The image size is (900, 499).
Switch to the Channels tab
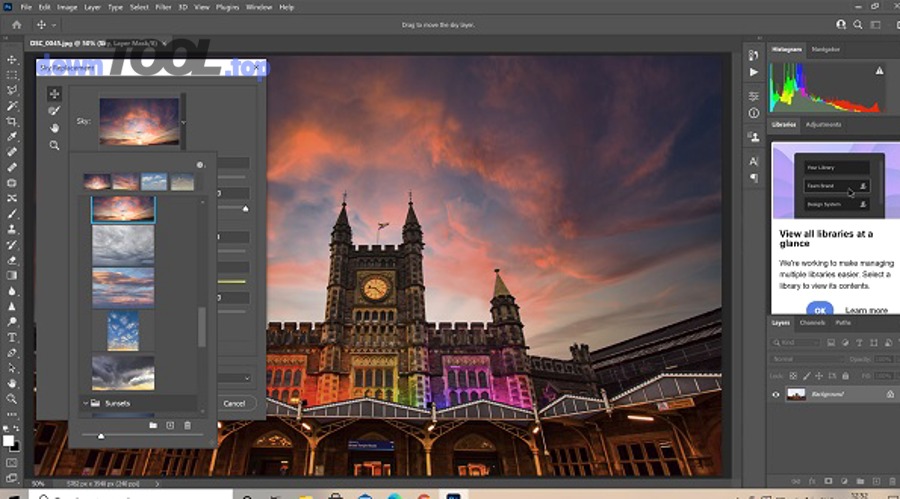coord(812,323)
